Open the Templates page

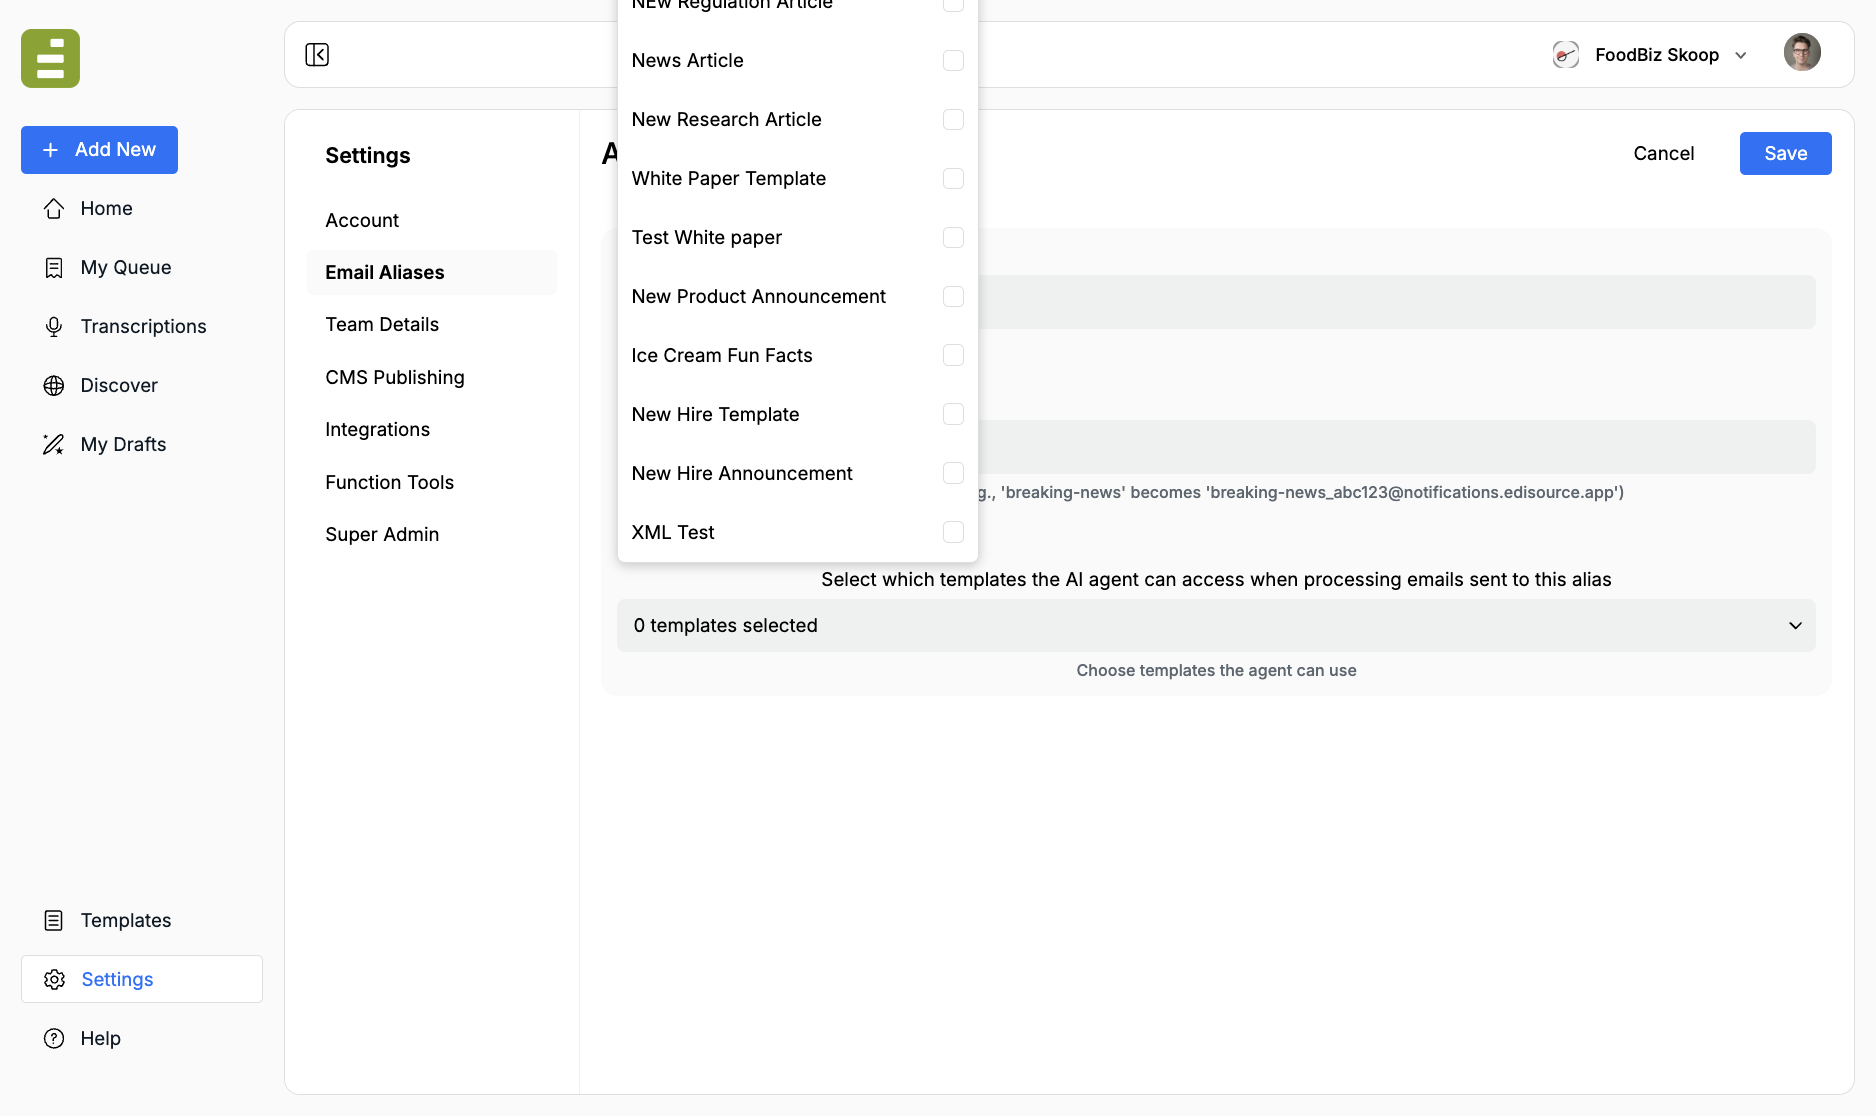click(x=126, y=920)
